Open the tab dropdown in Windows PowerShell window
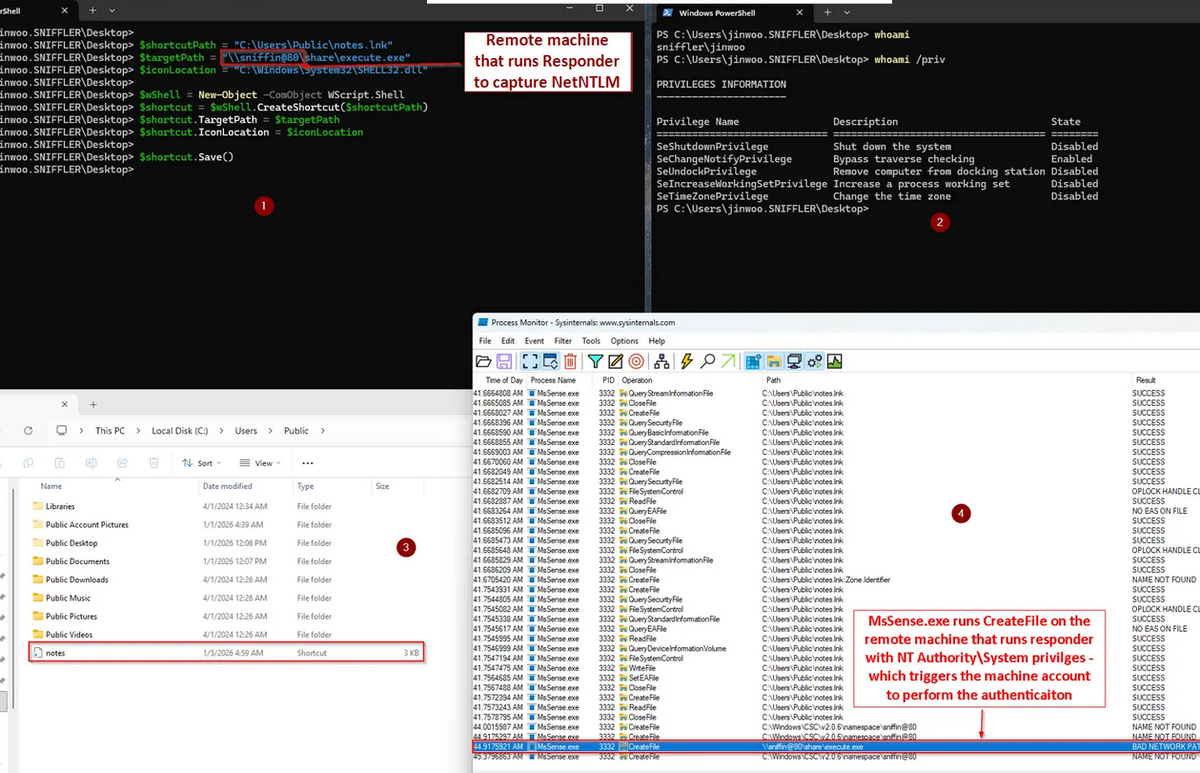The image size is (1200, 773). pyautogui.click(x=847, y=12)
